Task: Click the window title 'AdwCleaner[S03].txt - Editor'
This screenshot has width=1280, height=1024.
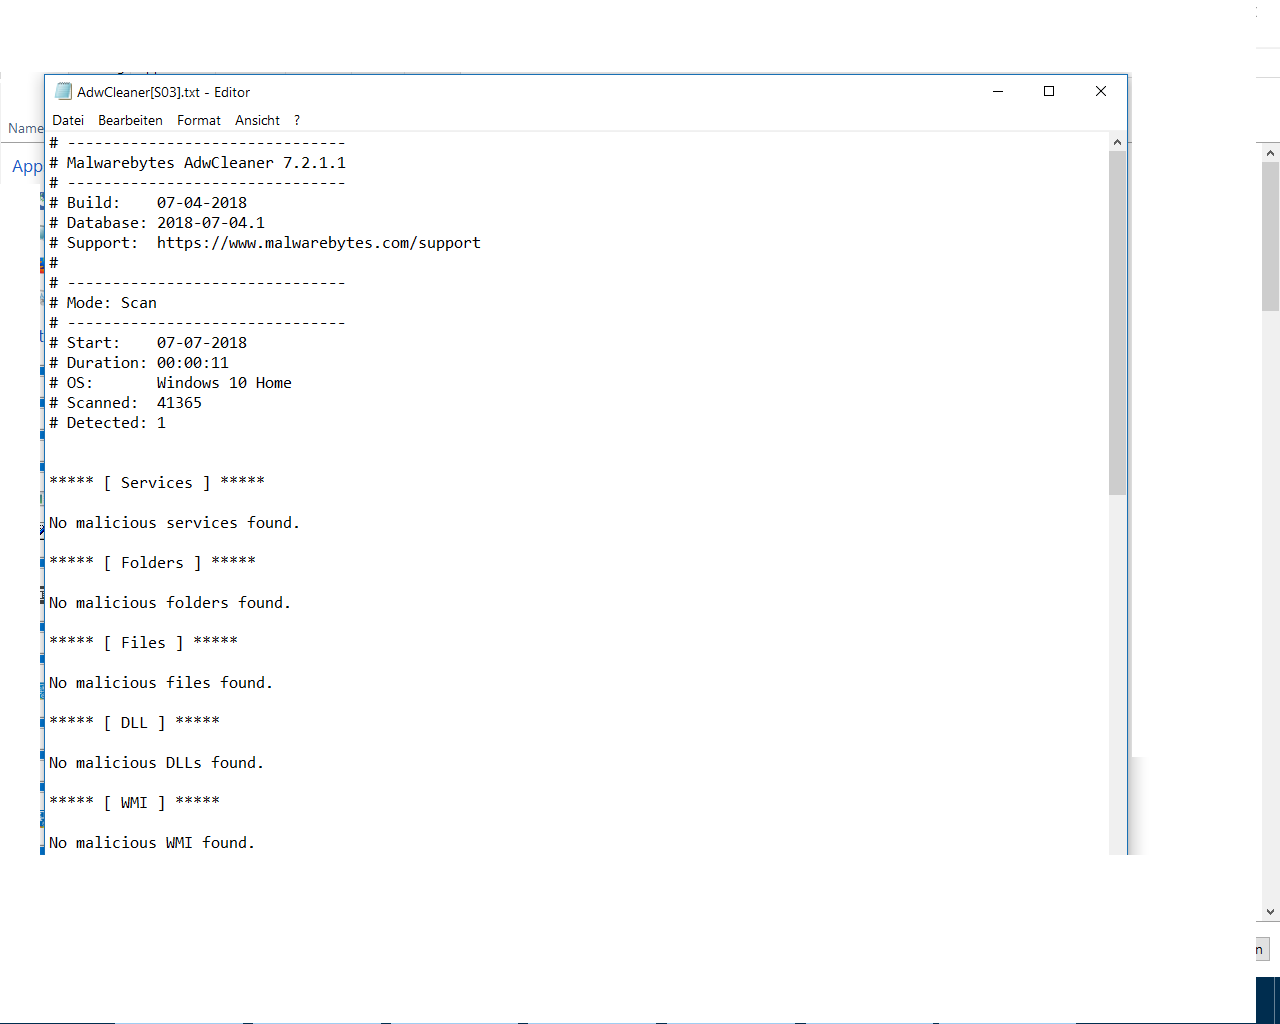Action: point(163,92)
